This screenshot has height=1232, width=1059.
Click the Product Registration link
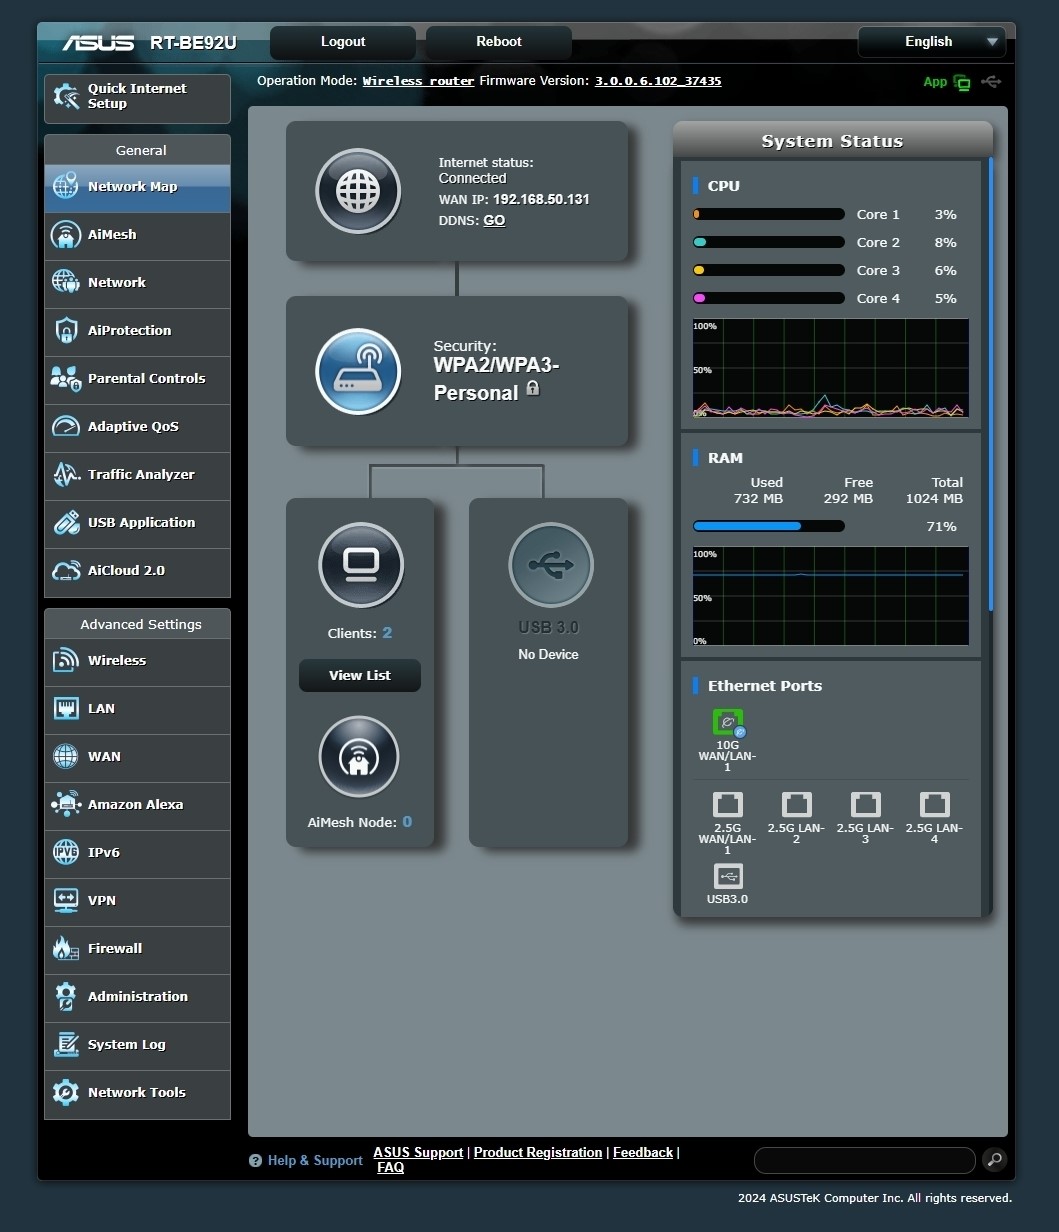pyautogui.click(x=538, y=1152)
